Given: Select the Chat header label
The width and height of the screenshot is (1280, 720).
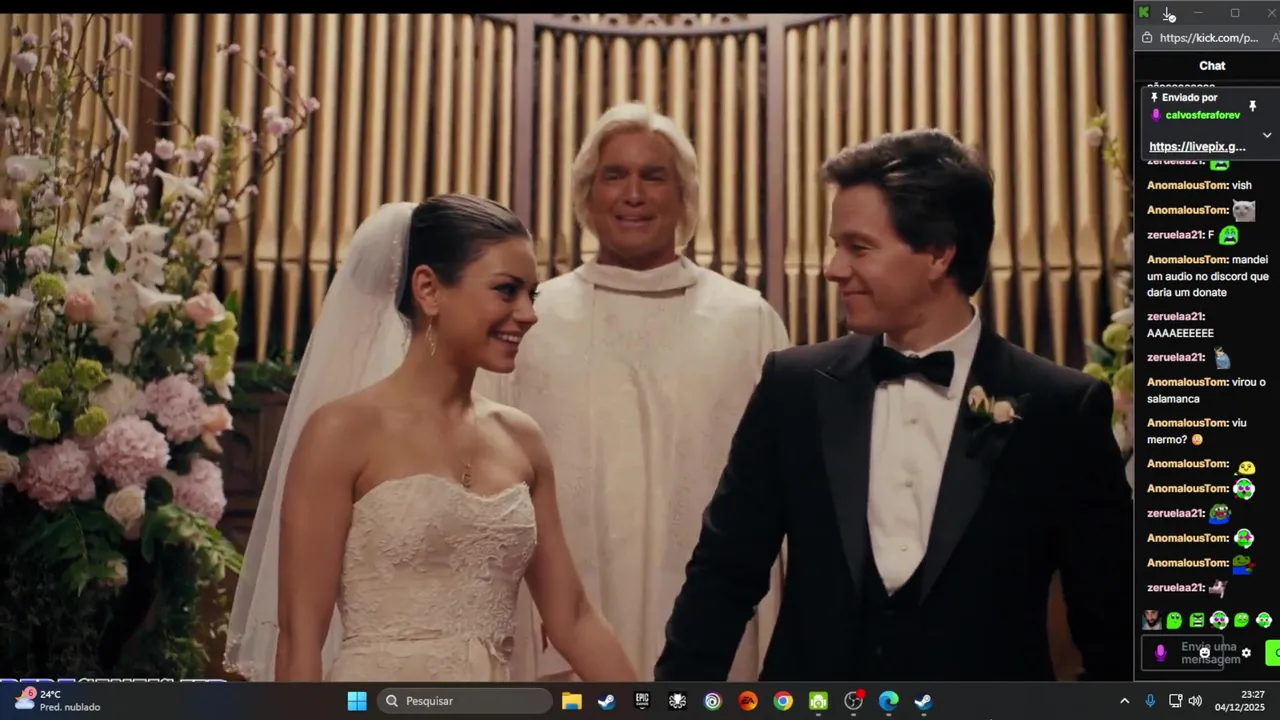Looking at the screenshot, I should click(1212, 65).
